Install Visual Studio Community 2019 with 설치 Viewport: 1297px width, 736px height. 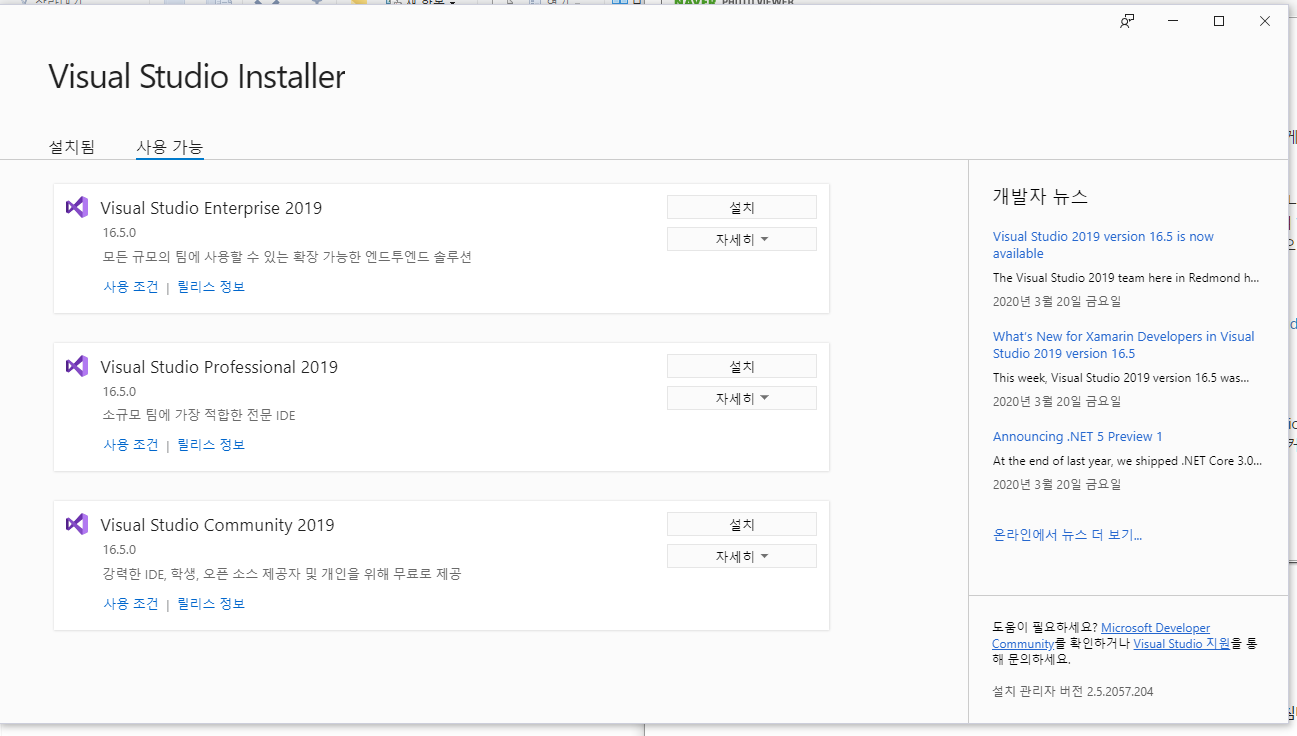pyautogui.click(x=742, y=524)
